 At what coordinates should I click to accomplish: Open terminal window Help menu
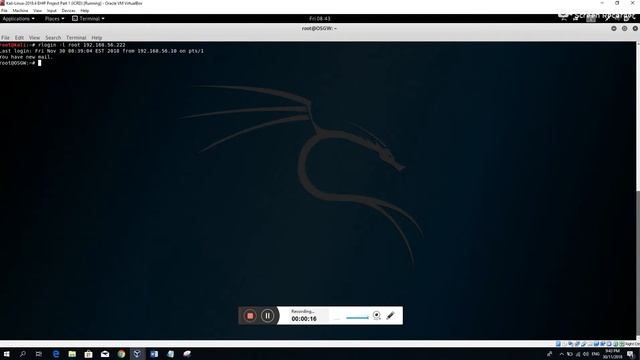click(97, 38)
